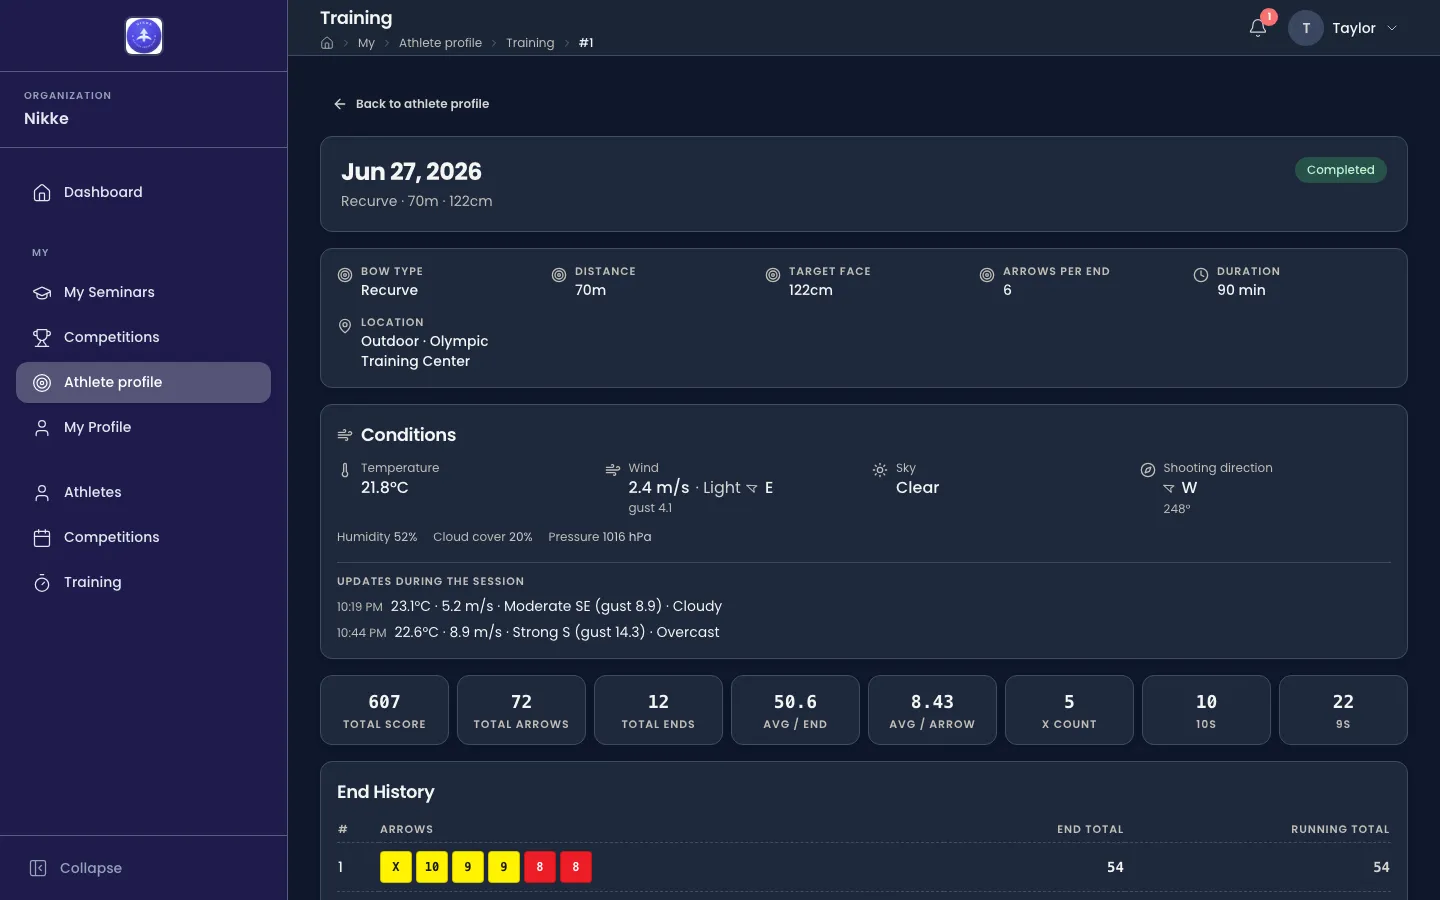Click the My Profile person icon
Screen dimensions: 1440x900
pyautogui.click(x=42, y=427)
